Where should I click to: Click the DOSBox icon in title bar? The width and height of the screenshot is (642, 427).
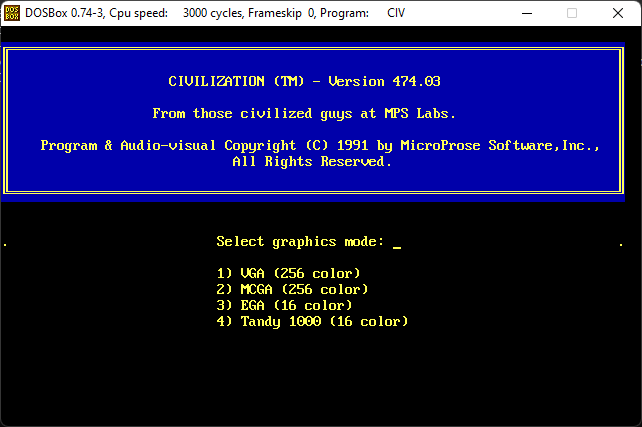click(x=13, y=14)
